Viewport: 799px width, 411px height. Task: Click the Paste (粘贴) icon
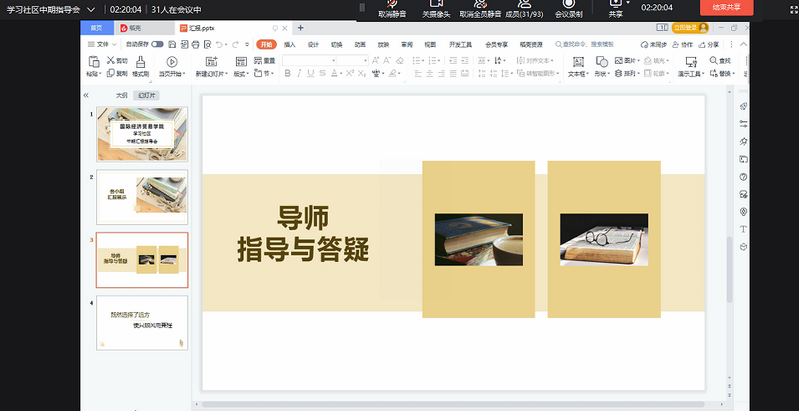92,61
